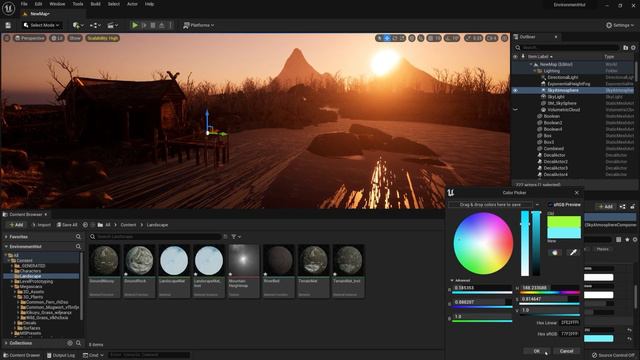Open the Content Browser filter dropdown
Image resolution: width=640 pixels, height=360 pixels.
click(236, 236)
